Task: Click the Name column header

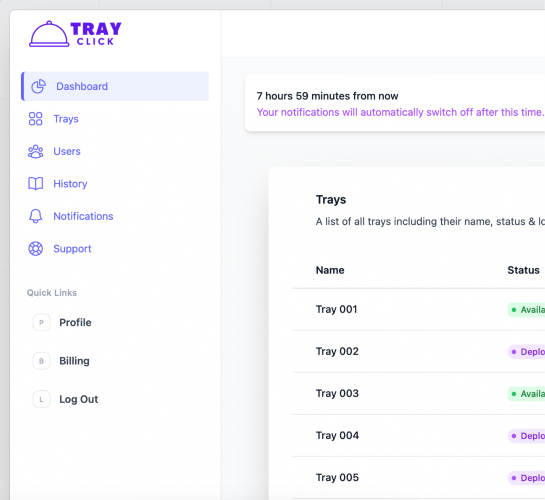Action: pos(330,270)
